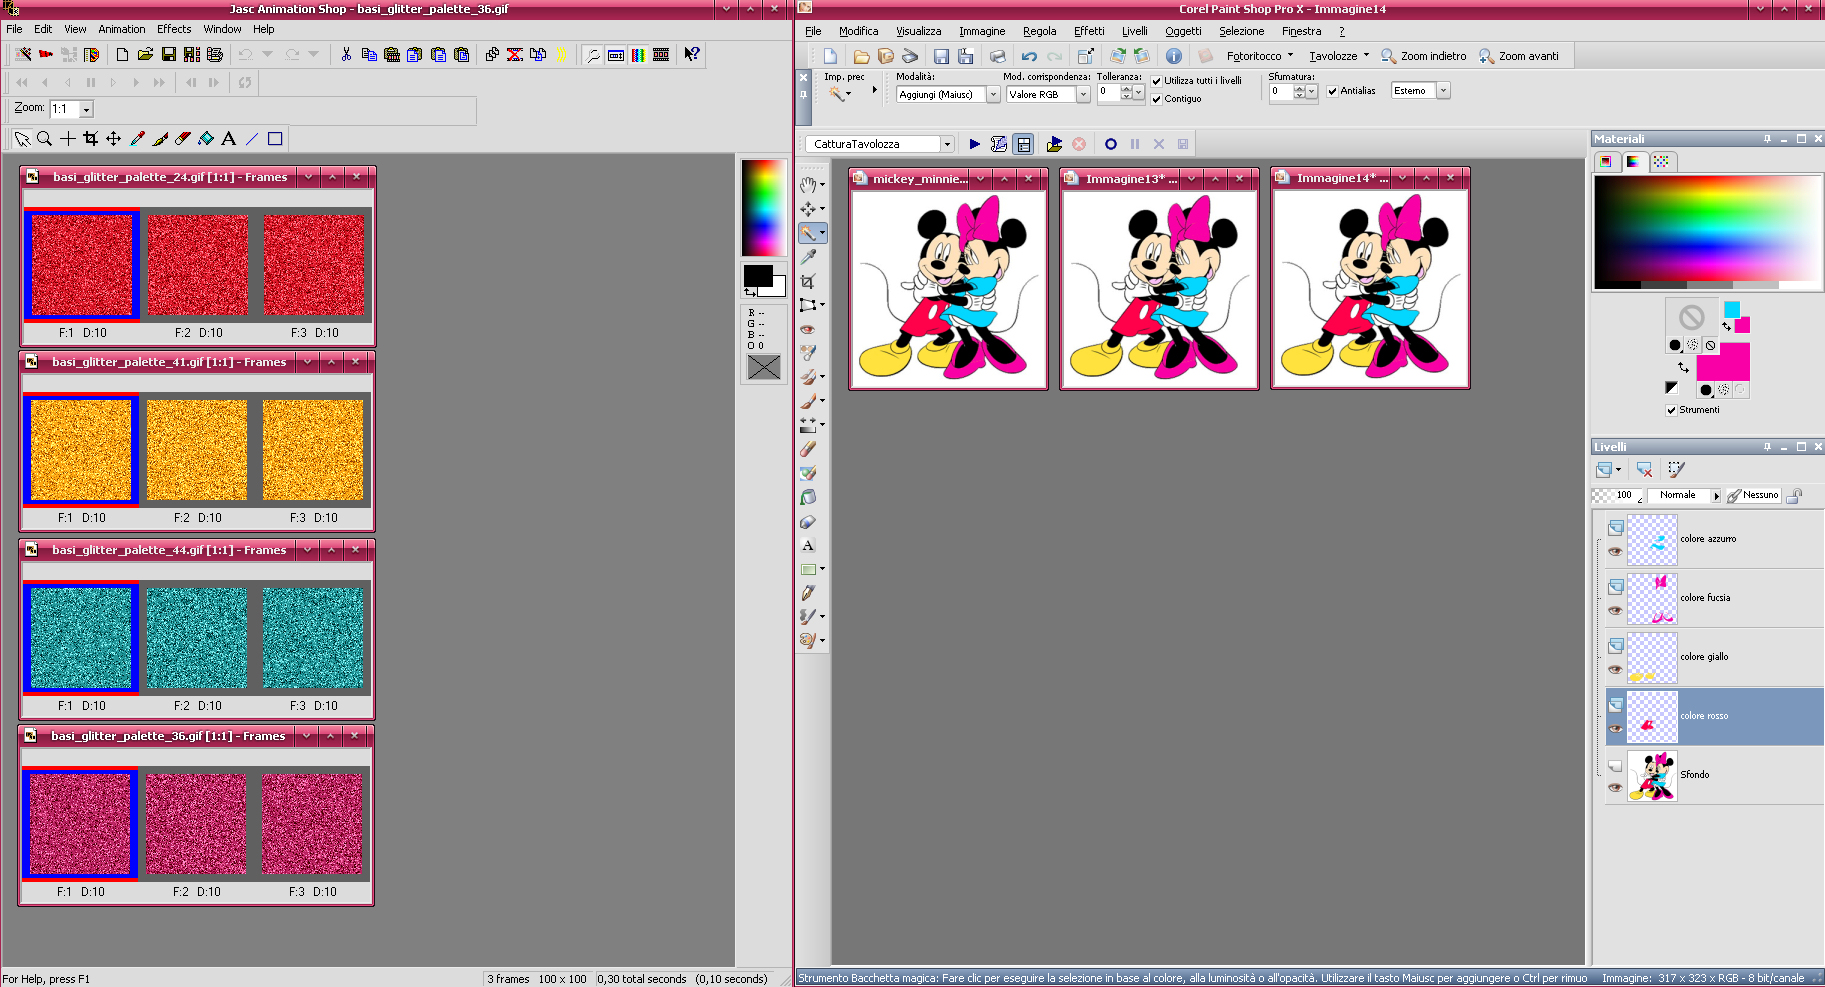
Task: Click 'Zoom avanti' button
Action: coord(1519,56)
